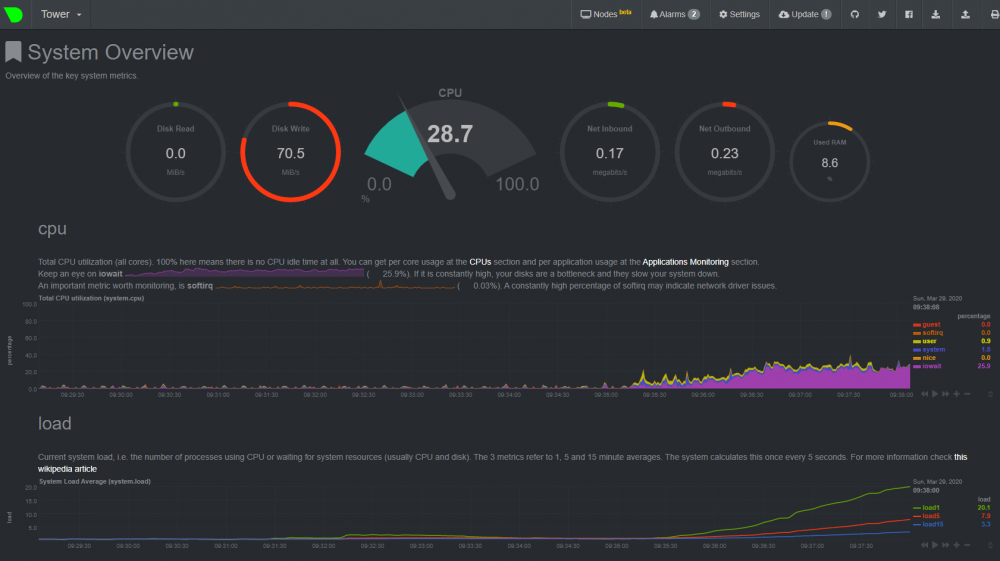
Task: Click the CPU gauge needle chart
Action: coord(450,148)
